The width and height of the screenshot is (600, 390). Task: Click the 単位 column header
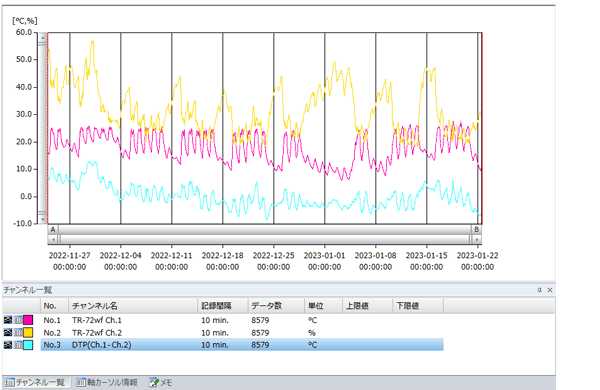click(323, 306)
